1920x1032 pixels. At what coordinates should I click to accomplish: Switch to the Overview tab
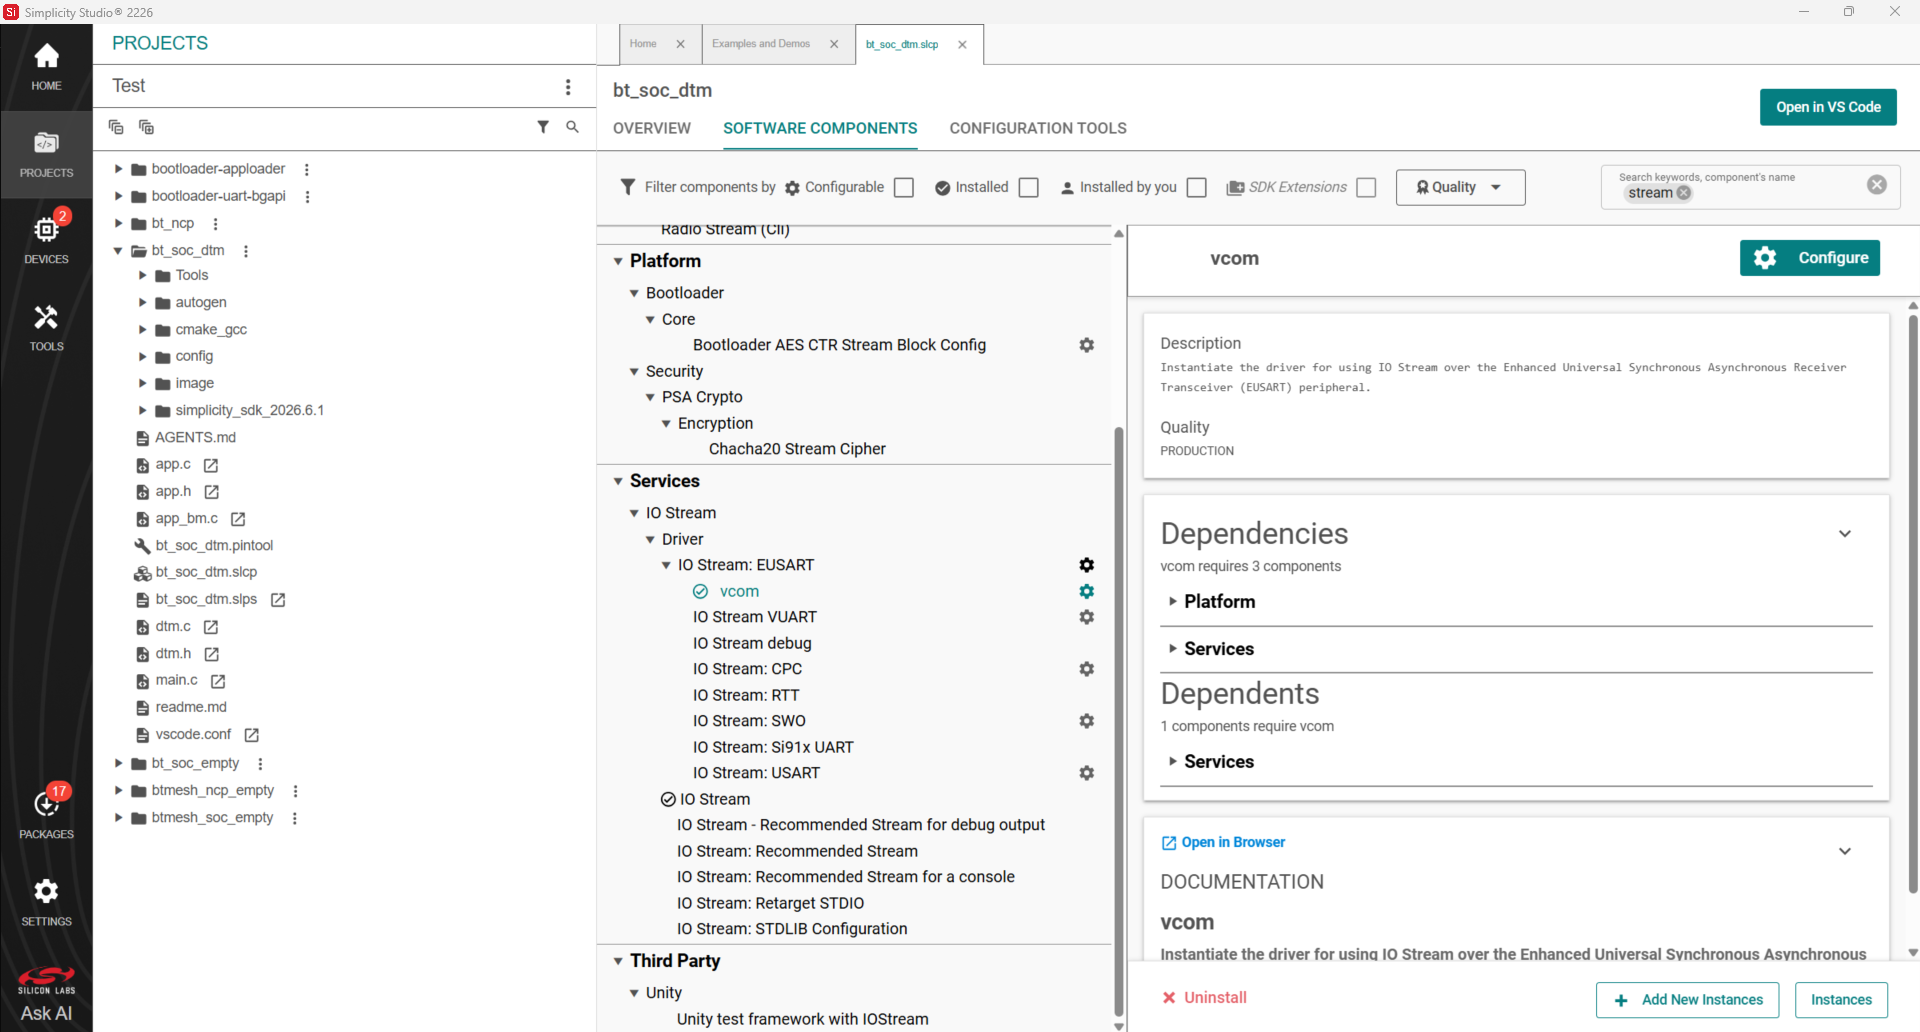click(x=652, y=128)
